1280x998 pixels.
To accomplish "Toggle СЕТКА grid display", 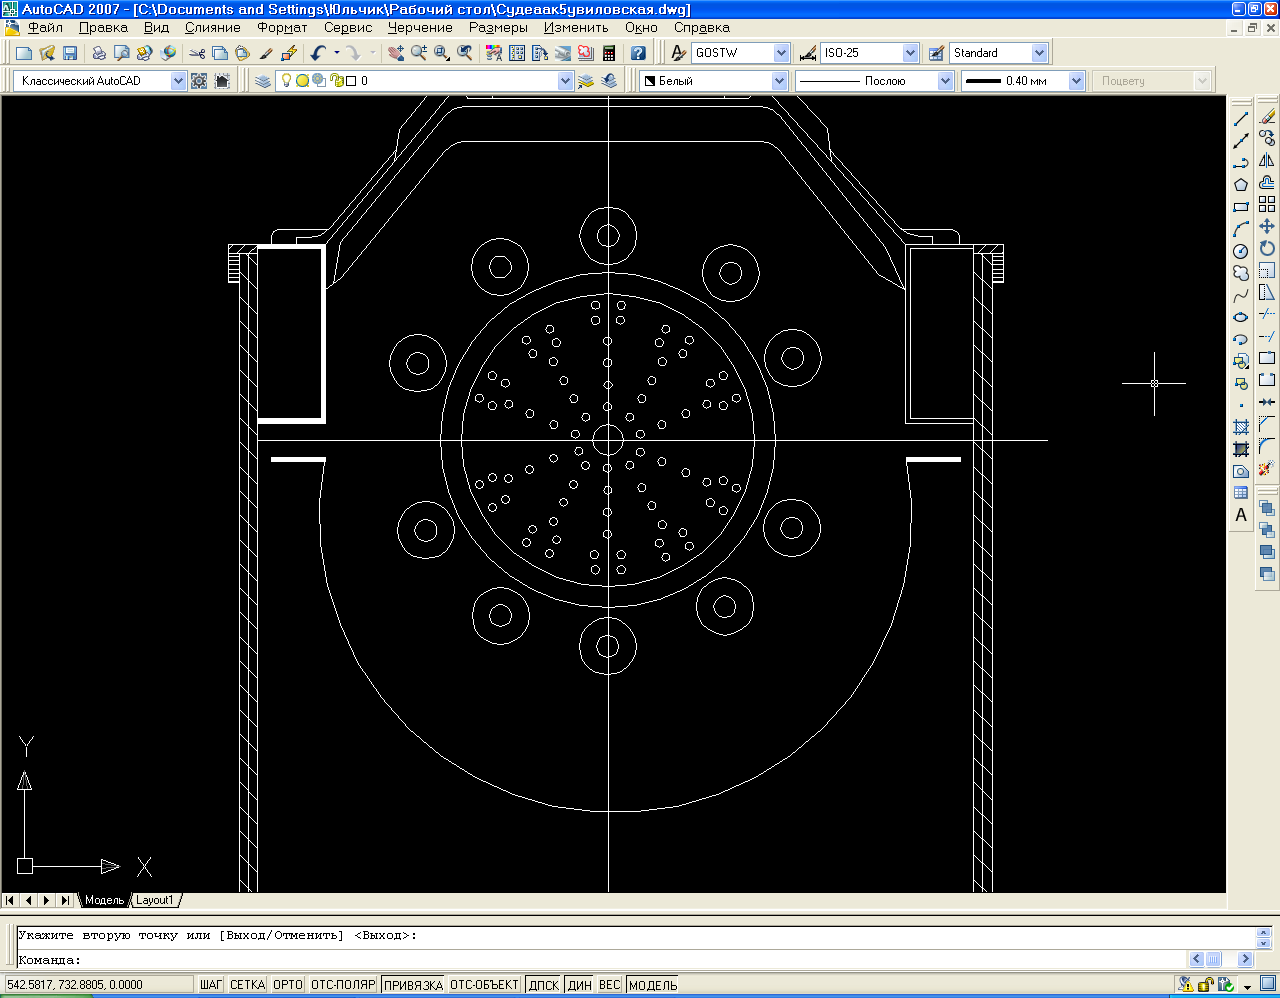I will point(247,985).
